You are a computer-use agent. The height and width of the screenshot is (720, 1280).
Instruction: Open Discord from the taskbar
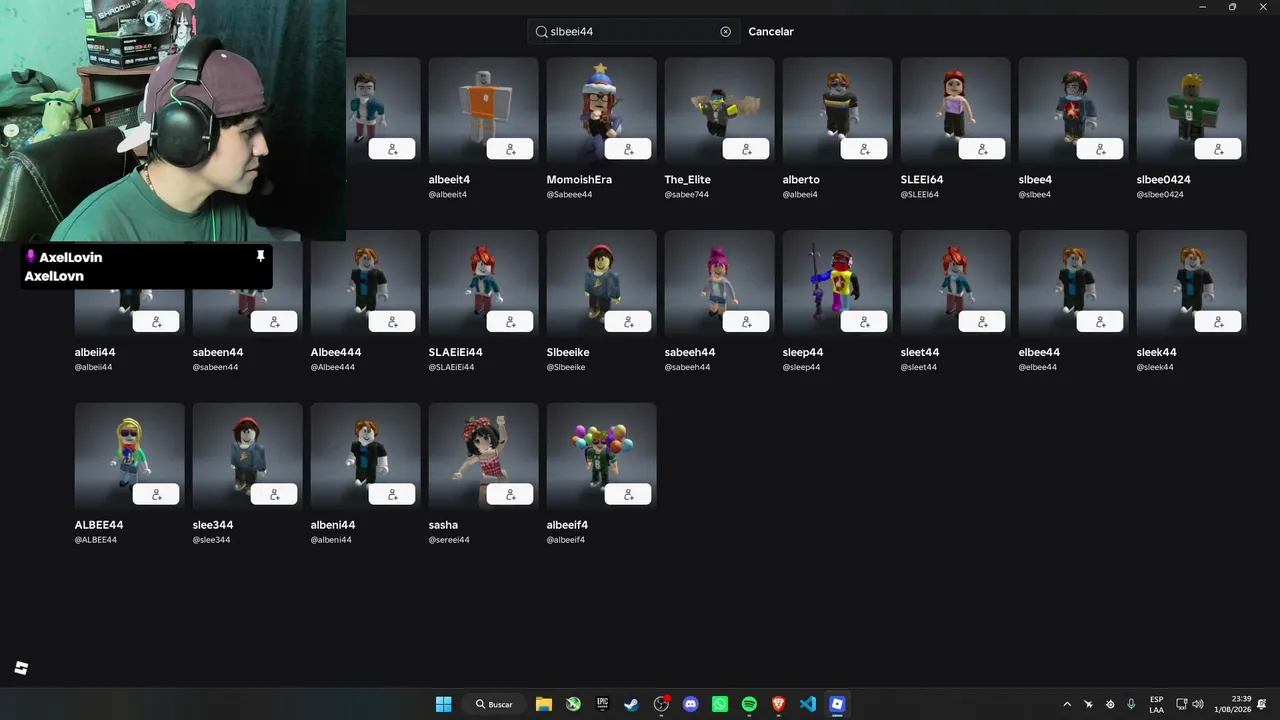coord(690,704)
